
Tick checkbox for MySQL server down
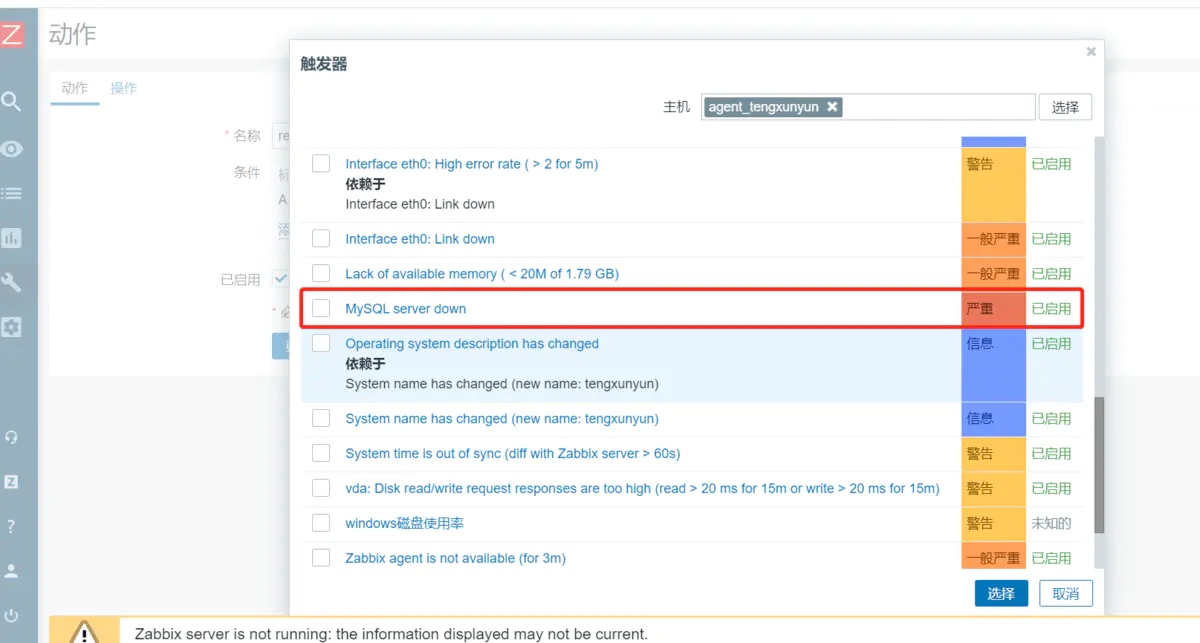tap(321, 308)
